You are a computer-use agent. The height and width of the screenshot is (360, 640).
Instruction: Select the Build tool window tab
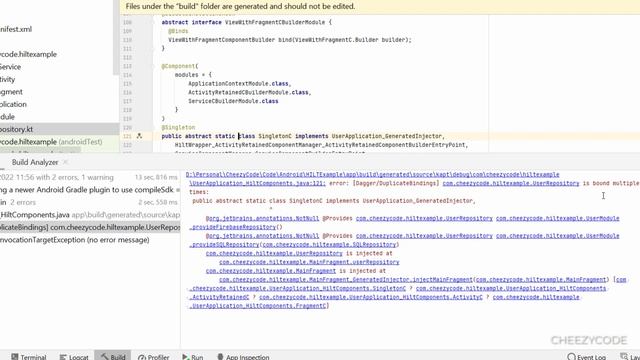click(x=113, y=357)
